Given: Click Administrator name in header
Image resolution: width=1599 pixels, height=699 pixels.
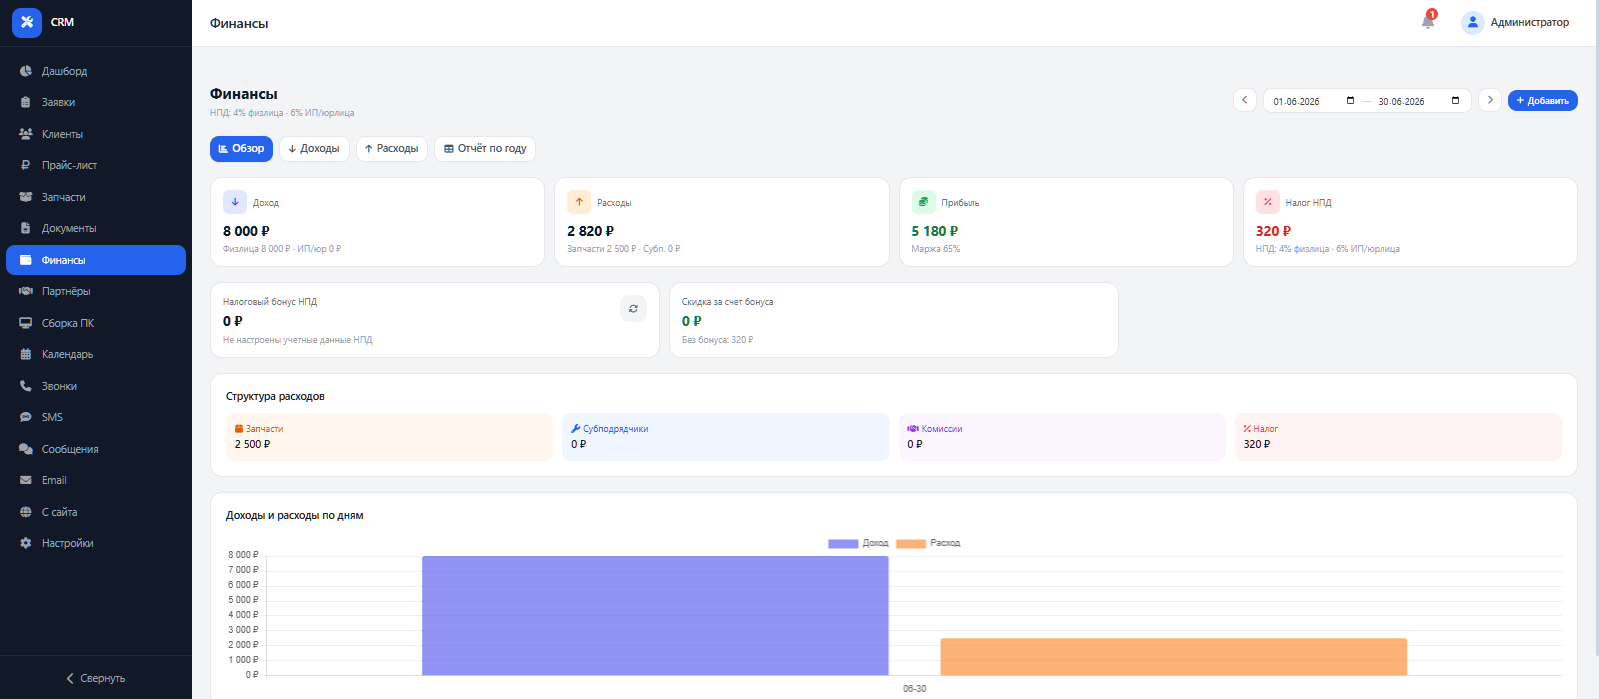Looking at the screenshot, I should point(1530,22).
